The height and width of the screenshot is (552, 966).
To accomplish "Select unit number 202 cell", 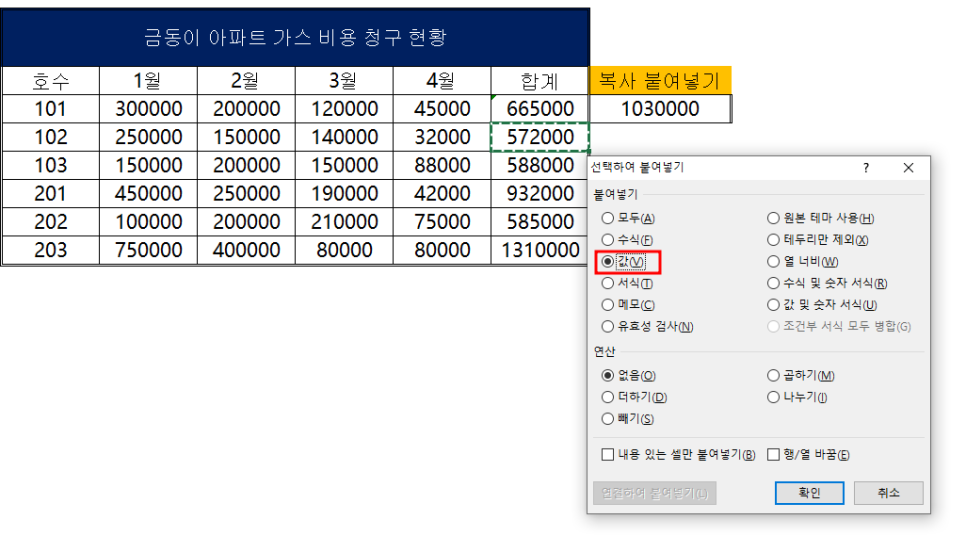I will pyautogui.click(x=51, y=222).
